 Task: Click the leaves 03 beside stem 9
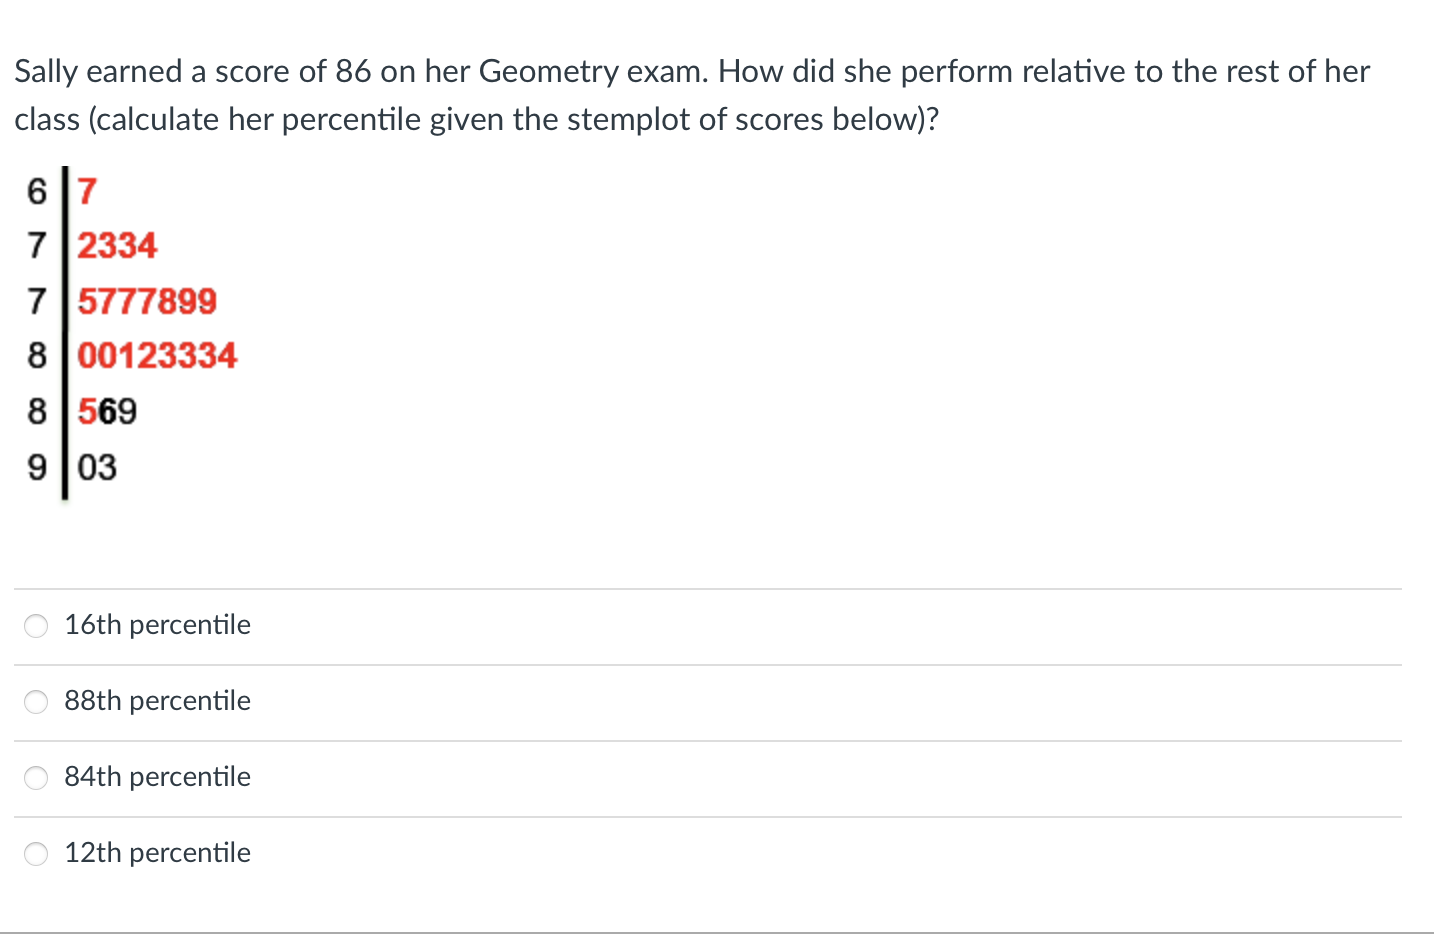click(x=97, y=467)
